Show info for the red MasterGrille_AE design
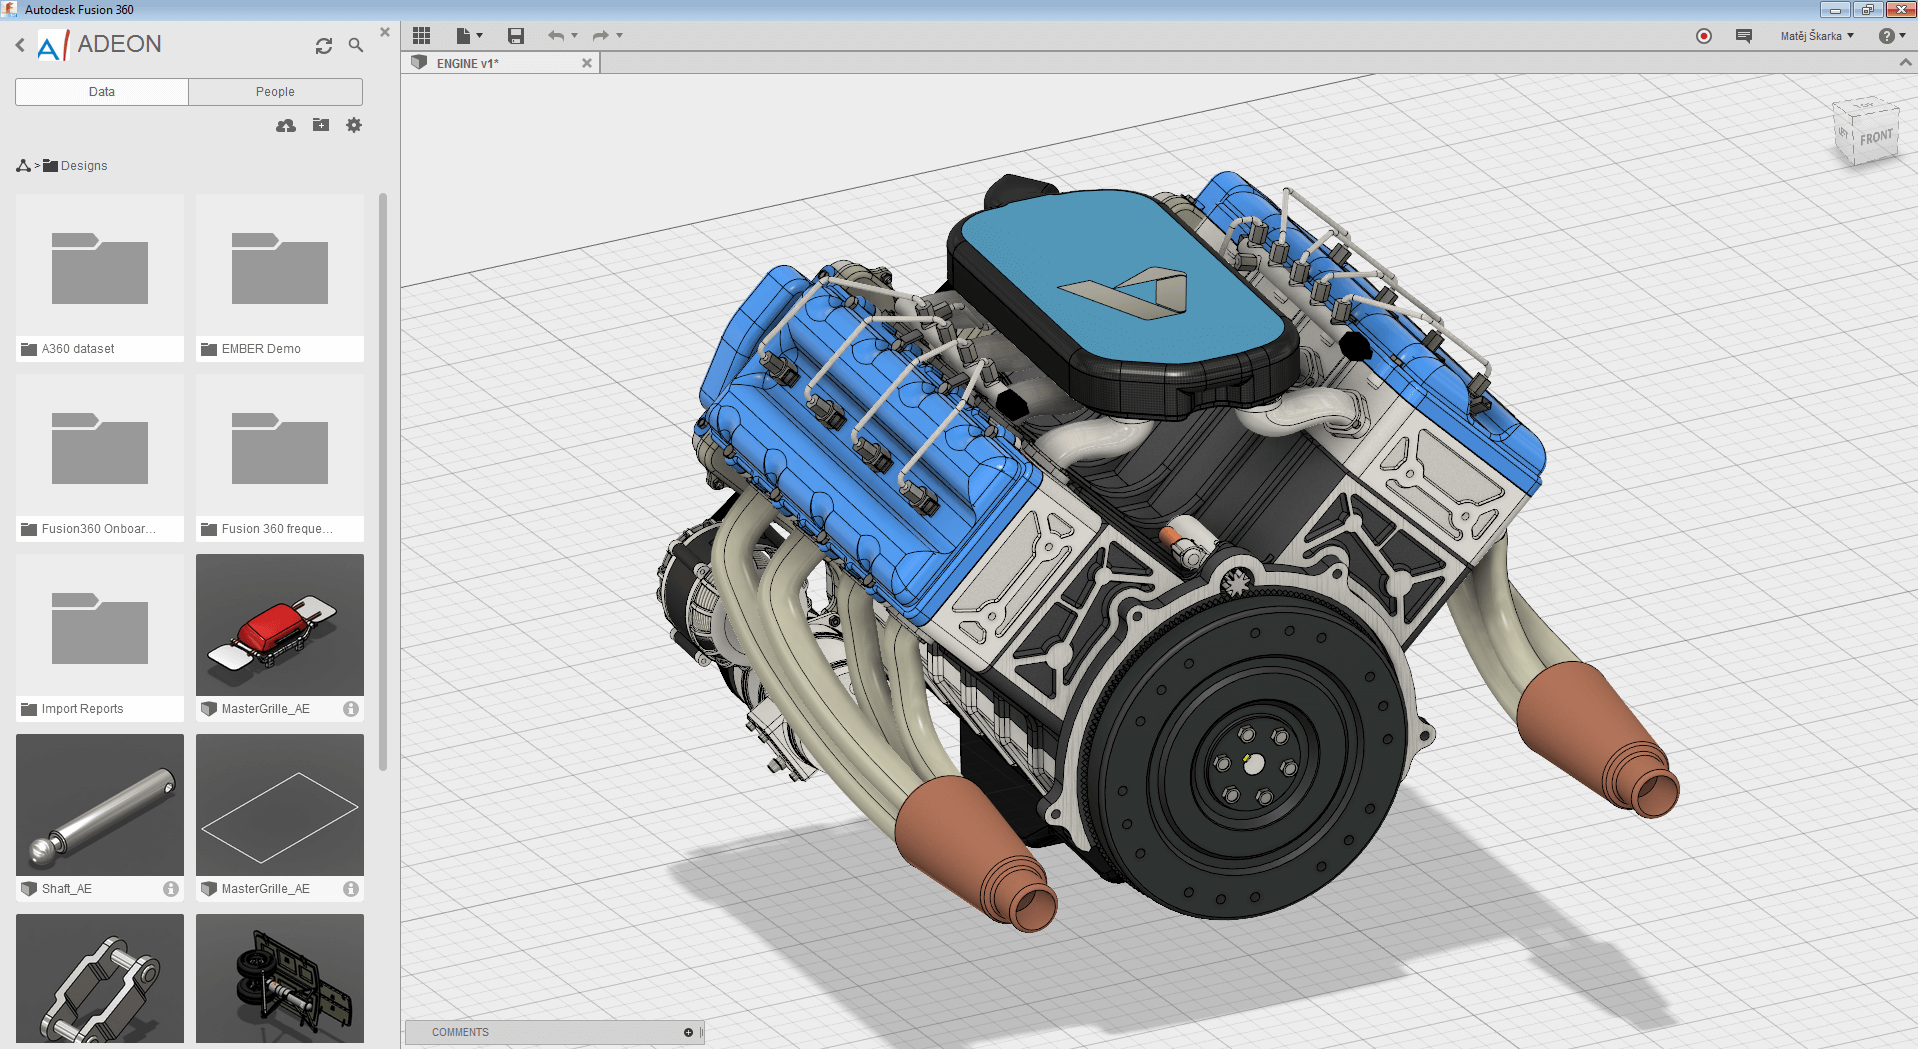 click(351, 709)
